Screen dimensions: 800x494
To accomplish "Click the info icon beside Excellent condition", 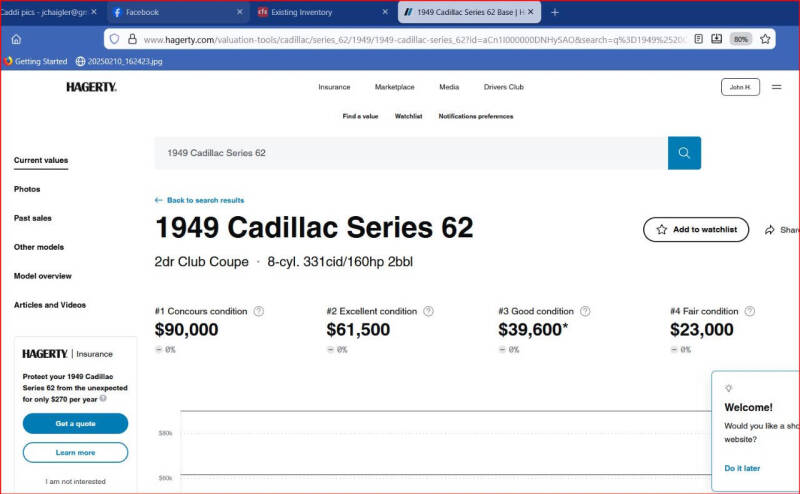I will 429,311.
